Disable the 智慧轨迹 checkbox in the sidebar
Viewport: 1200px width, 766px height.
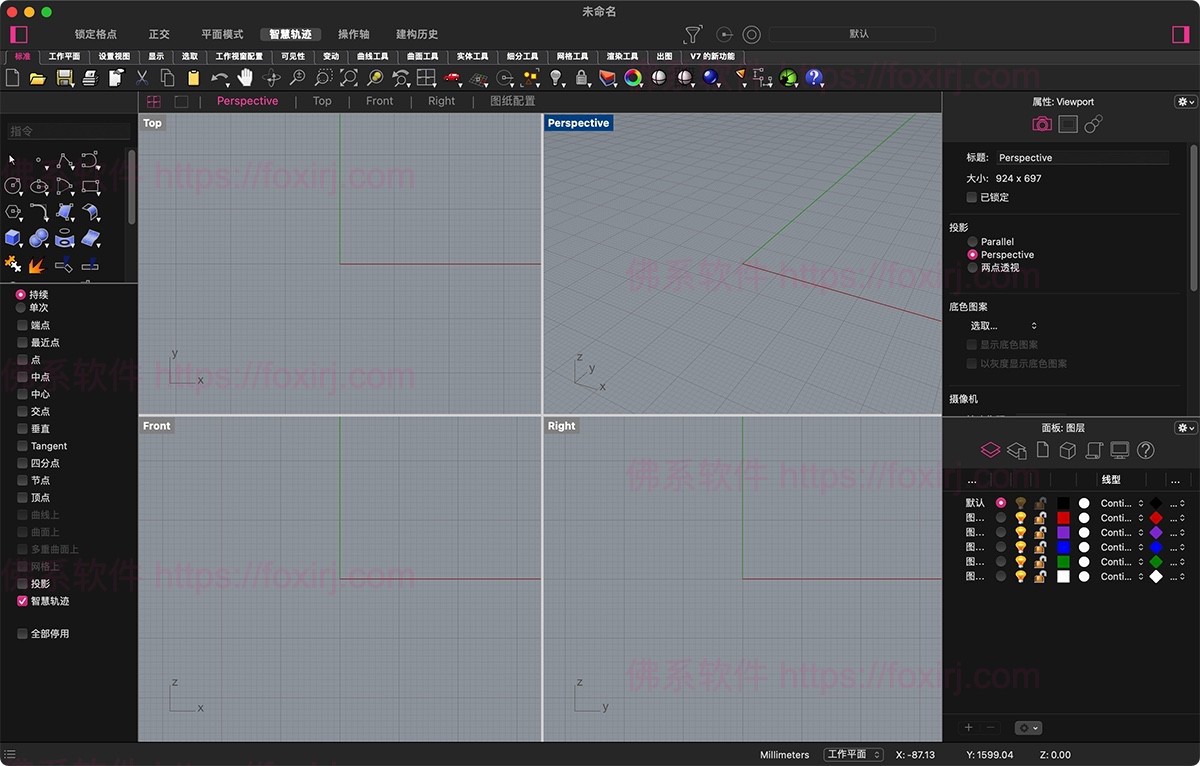(21, 601)
